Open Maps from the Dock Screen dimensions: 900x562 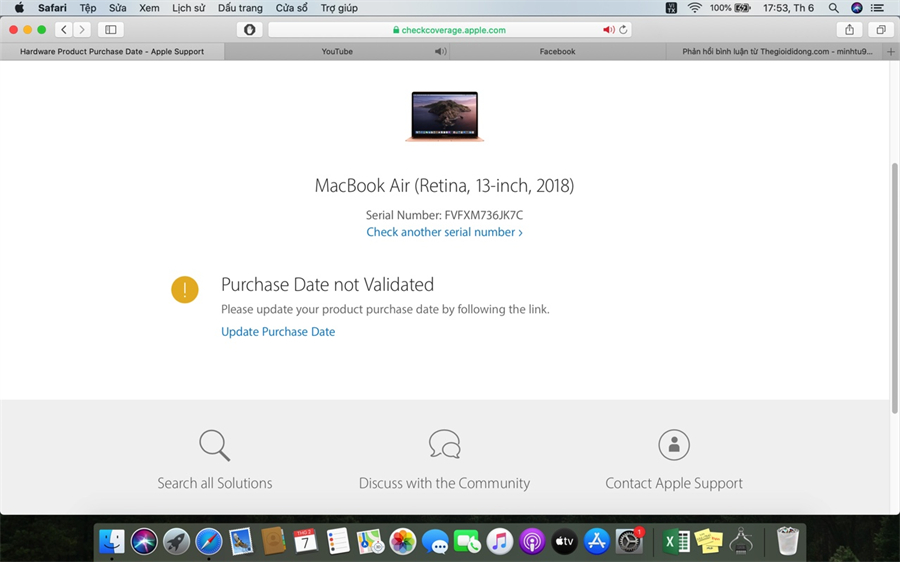370,541
